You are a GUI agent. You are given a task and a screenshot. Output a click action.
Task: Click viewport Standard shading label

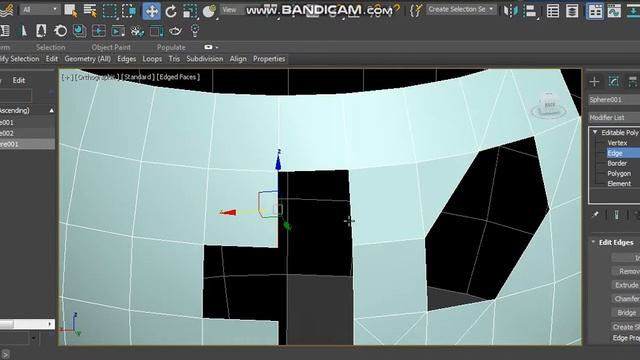[138, 77]
